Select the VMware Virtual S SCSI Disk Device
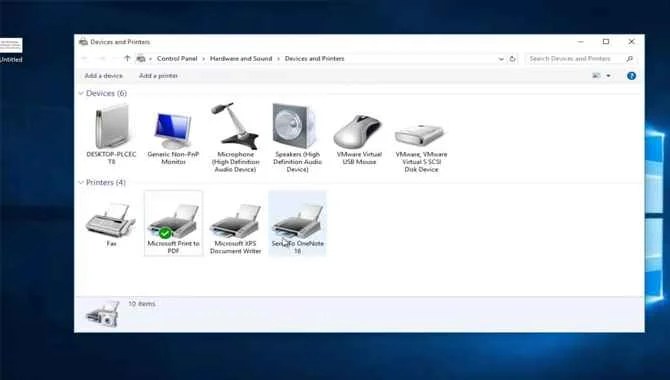The image size is (670, 380). (421, 148)
